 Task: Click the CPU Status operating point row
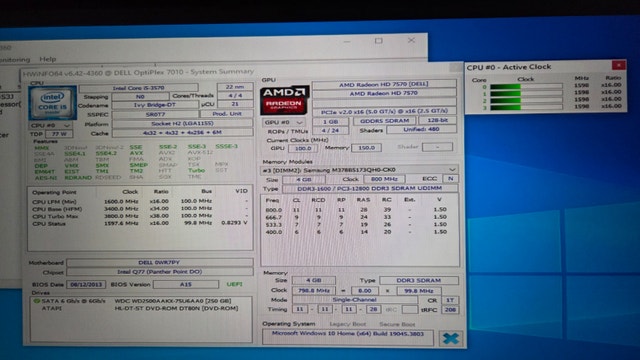(x=140, y=223)
